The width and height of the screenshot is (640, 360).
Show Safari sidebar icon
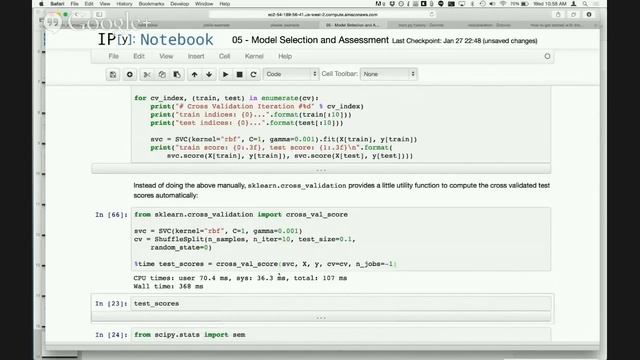coord(99,15)
